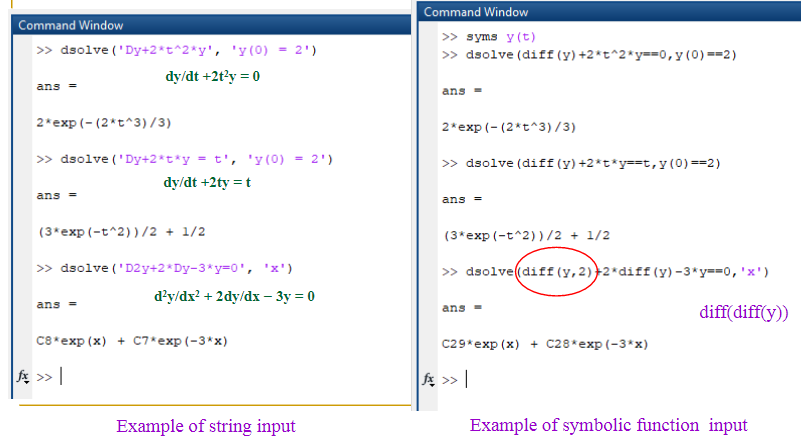Open fx function browser in right Command Window
The height and width of the screenshot is (436, 801).
(428, 379)
